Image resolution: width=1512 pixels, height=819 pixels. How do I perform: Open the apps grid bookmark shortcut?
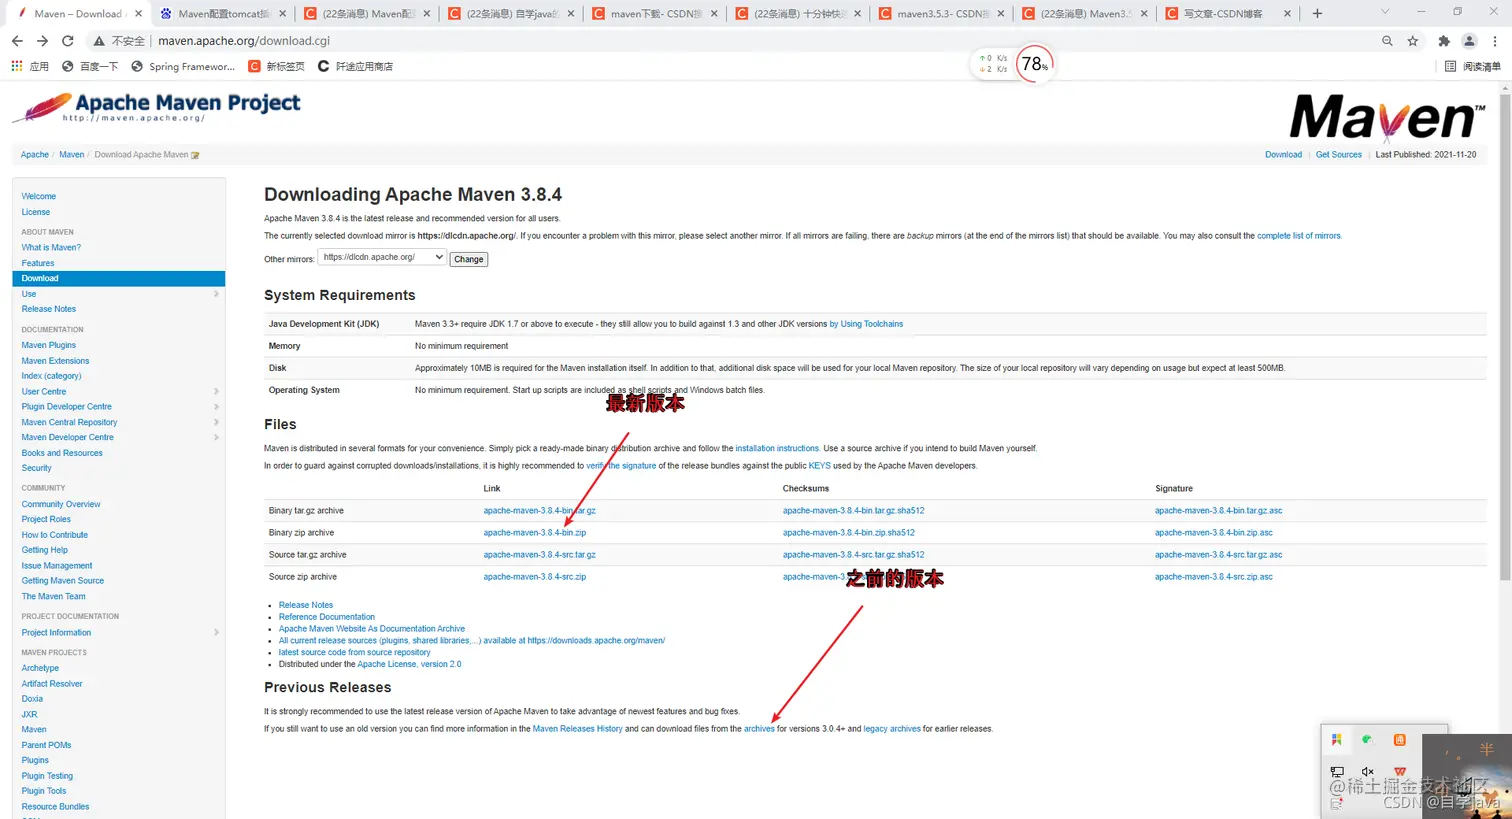(30, 66)
